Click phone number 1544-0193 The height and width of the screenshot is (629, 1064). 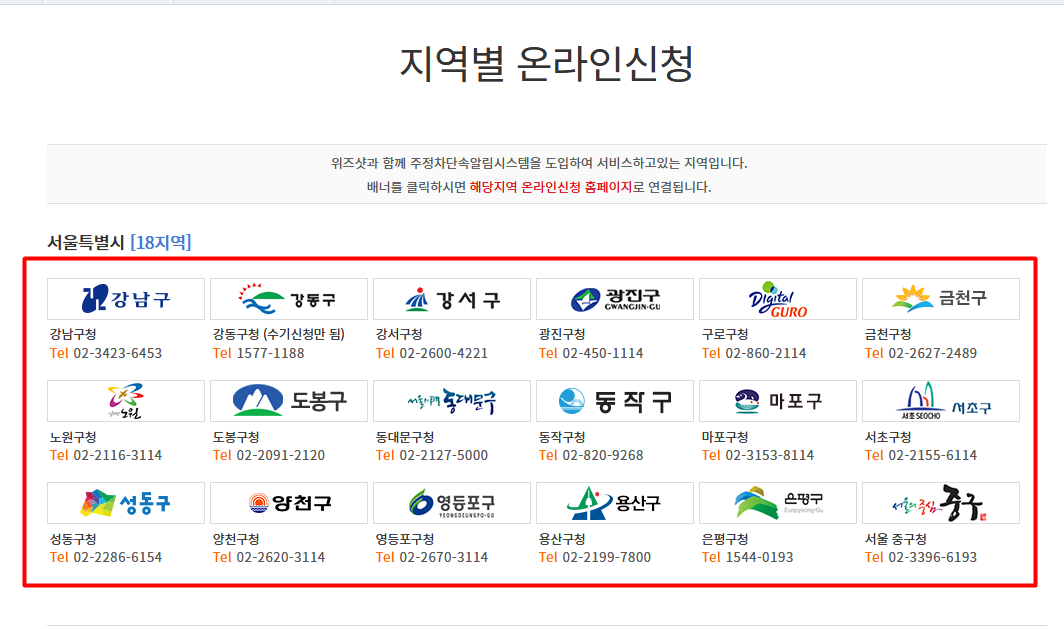759,557
